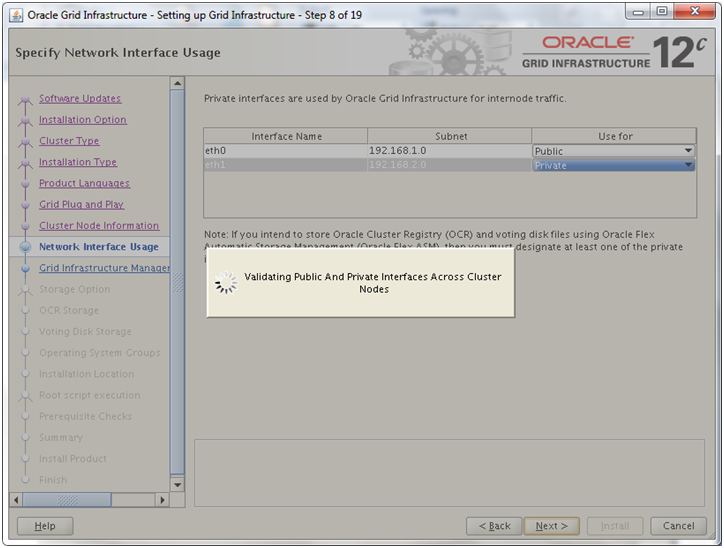Open the Cluster Type step
The image size is (724, 548).
69,141
